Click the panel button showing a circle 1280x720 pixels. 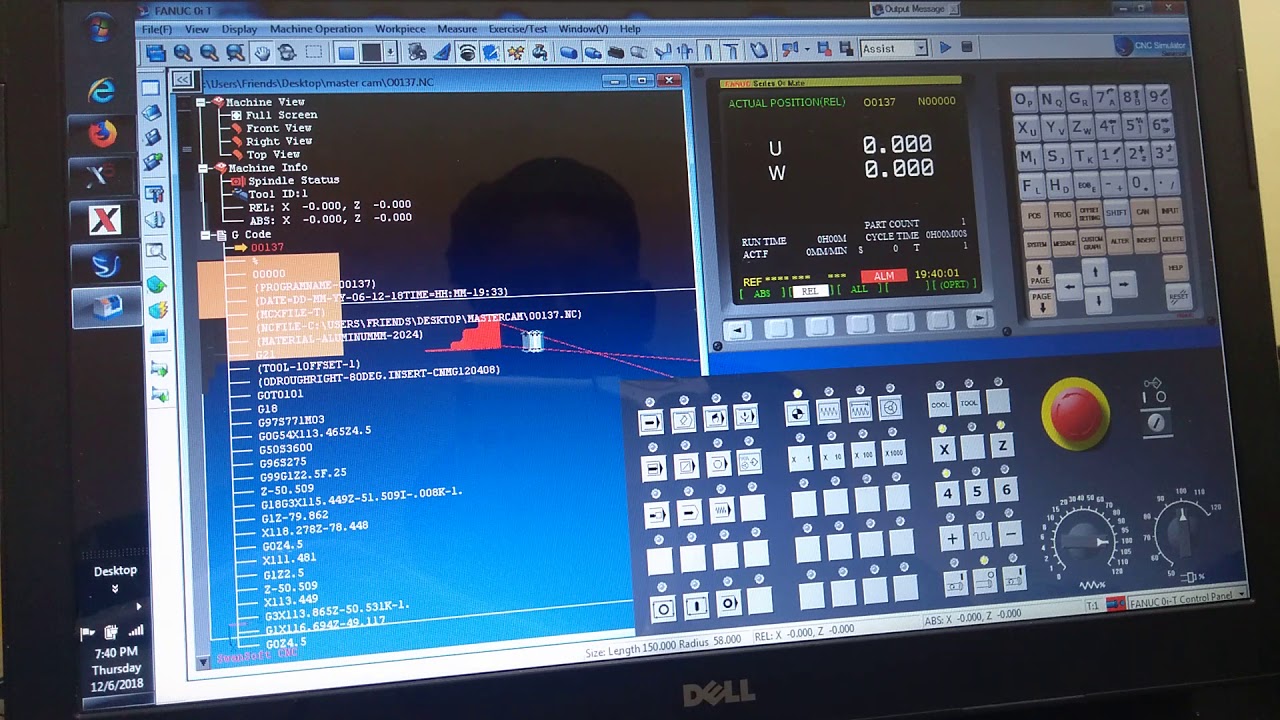663,609
